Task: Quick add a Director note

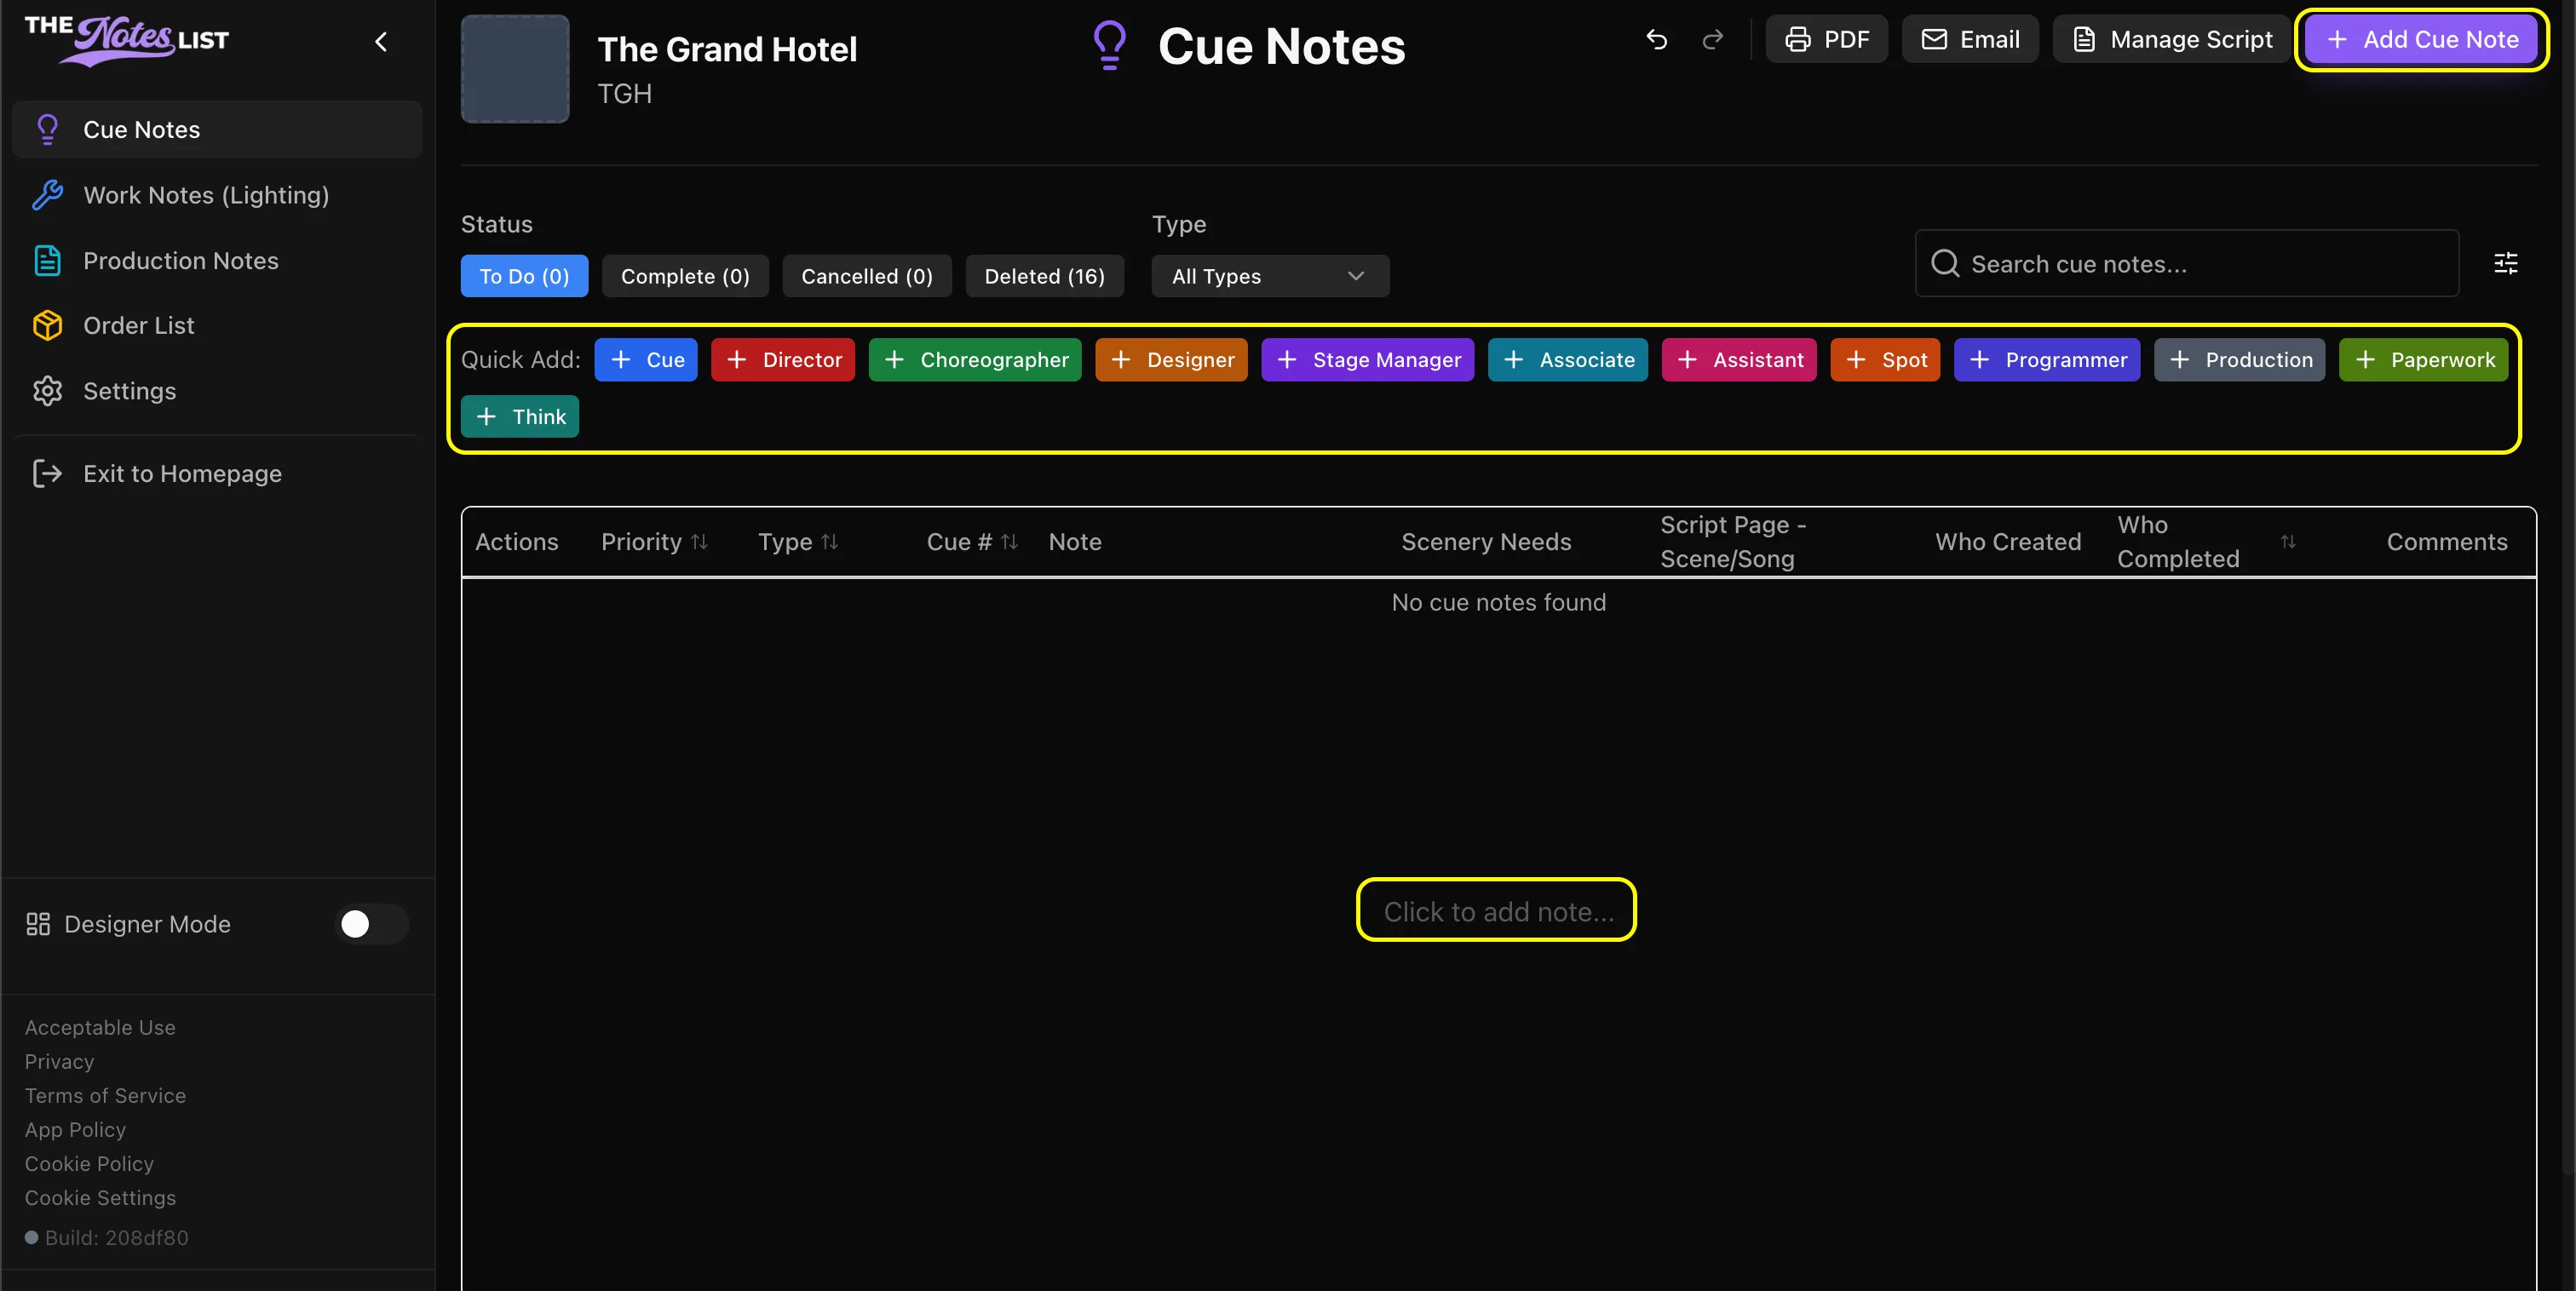Action: tap(783, 359)
